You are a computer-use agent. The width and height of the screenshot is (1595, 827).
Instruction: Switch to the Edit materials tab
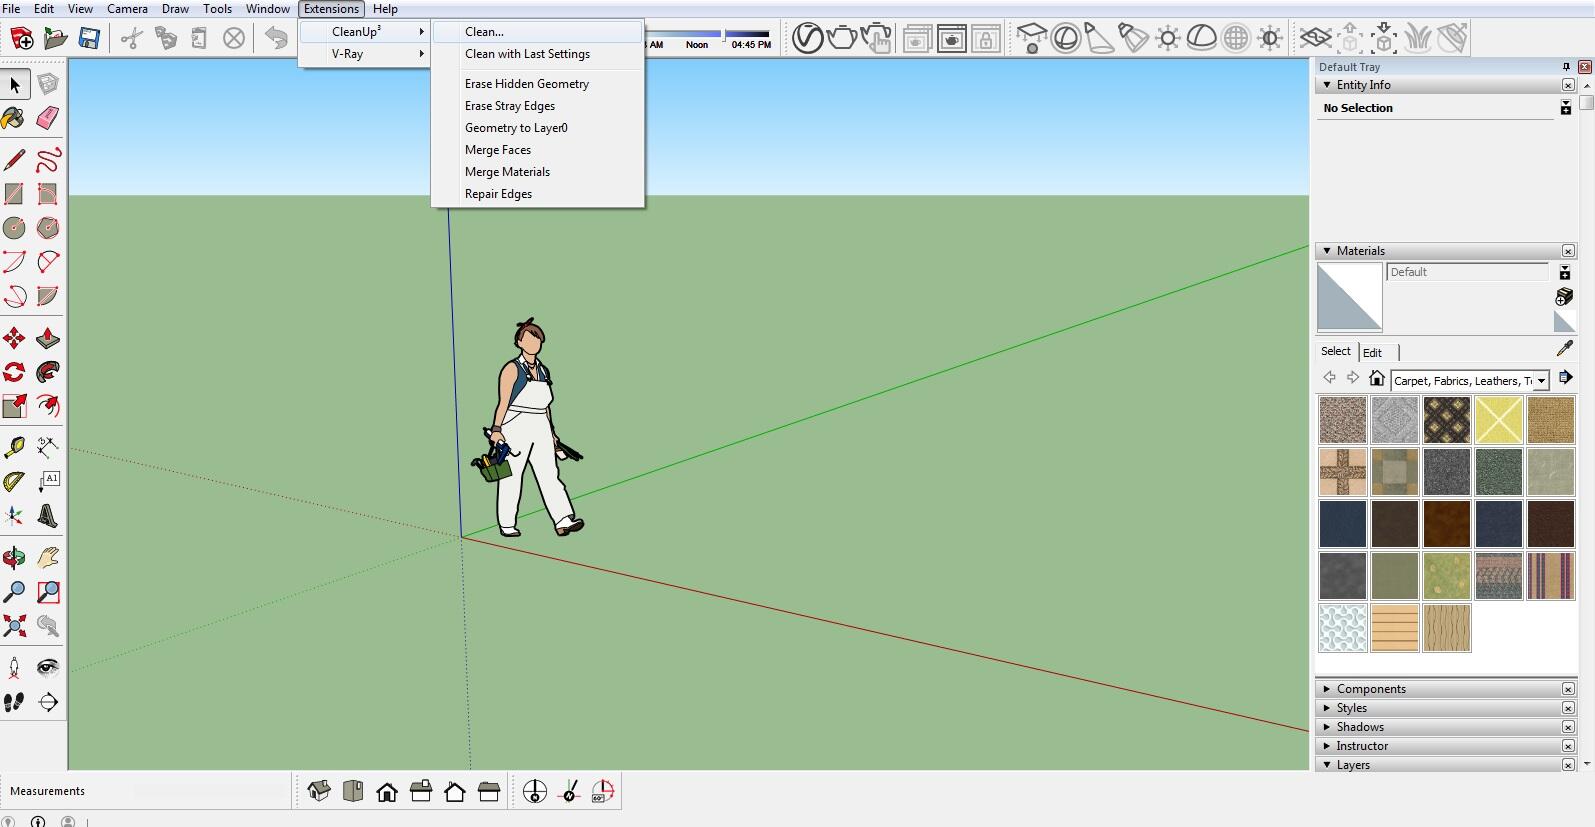tap(1372, 352)
